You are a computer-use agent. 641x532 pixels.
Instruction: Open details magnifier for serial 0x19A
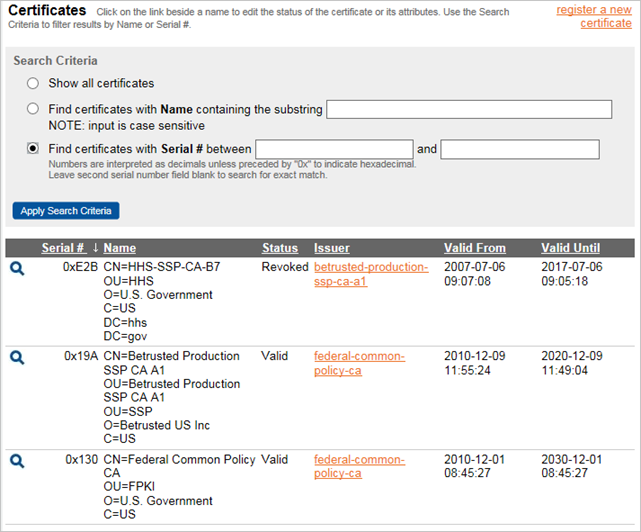pyautogui.click(x=17, y=357)
